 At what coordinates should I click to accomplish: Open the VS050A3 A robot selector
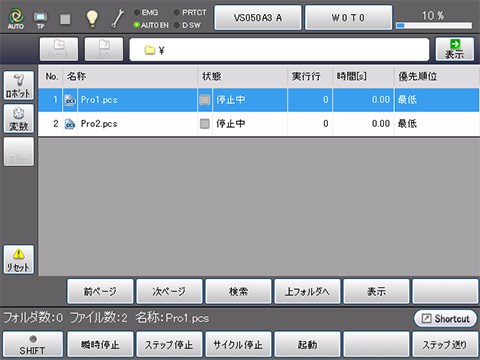[x=258, y=18]
